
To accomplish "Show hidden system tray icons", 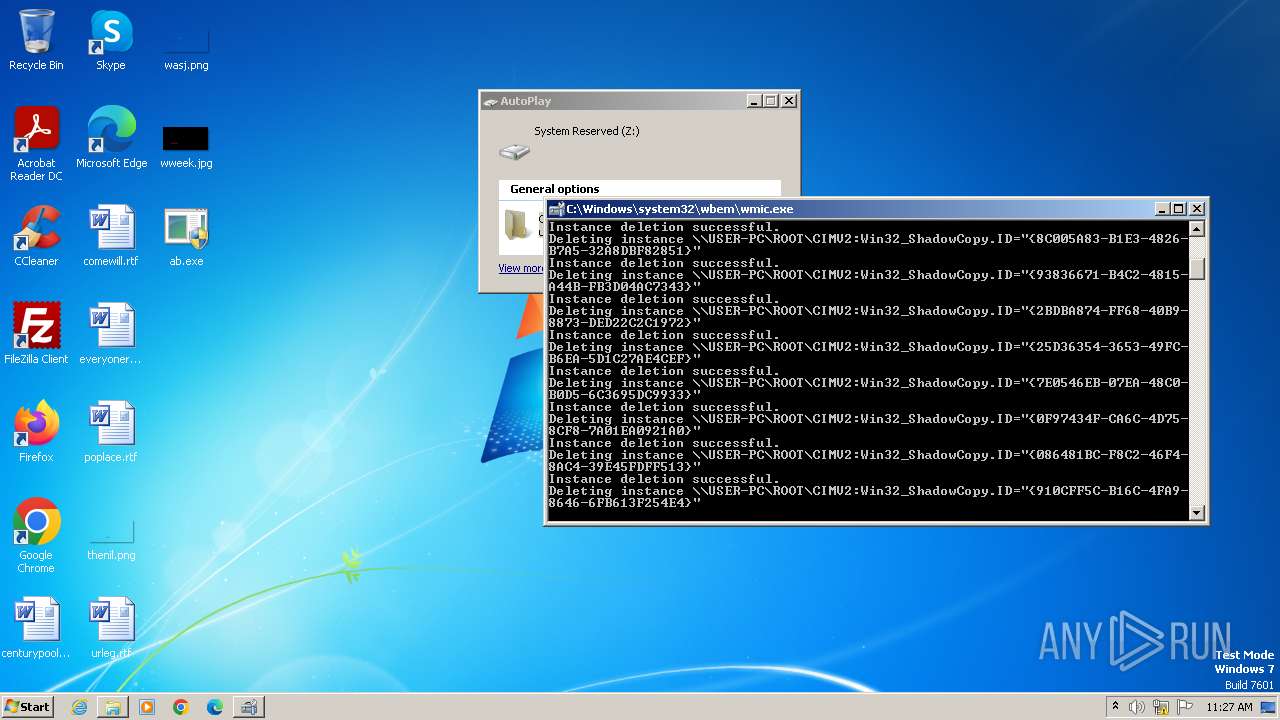I will [1115, 707].
